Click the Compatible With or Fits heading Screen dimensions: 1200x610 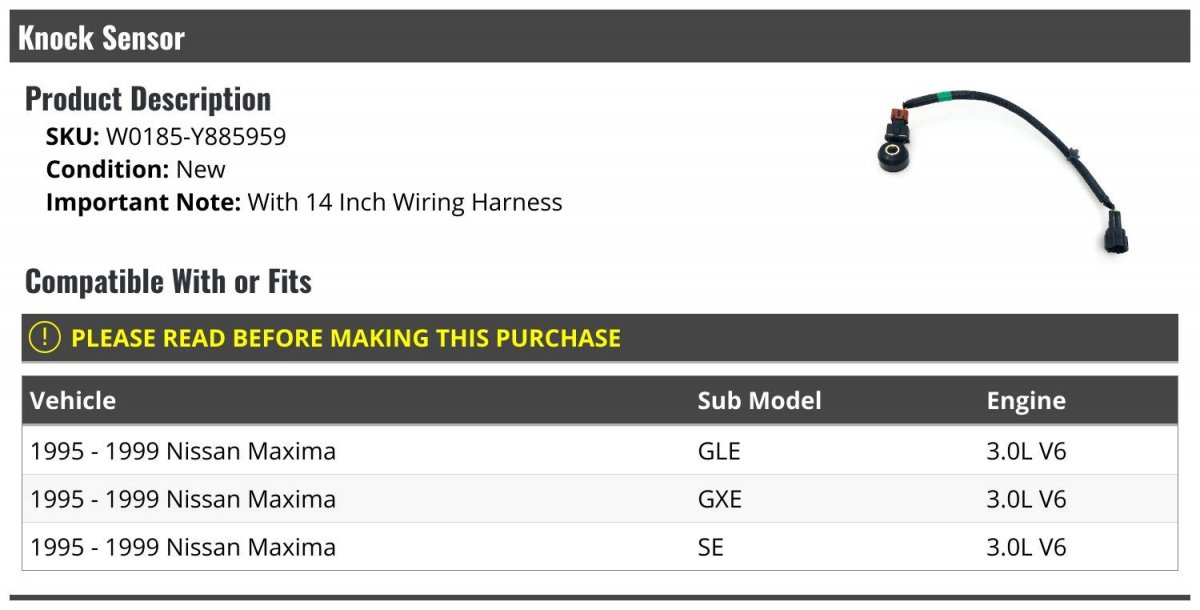(168, 282)
